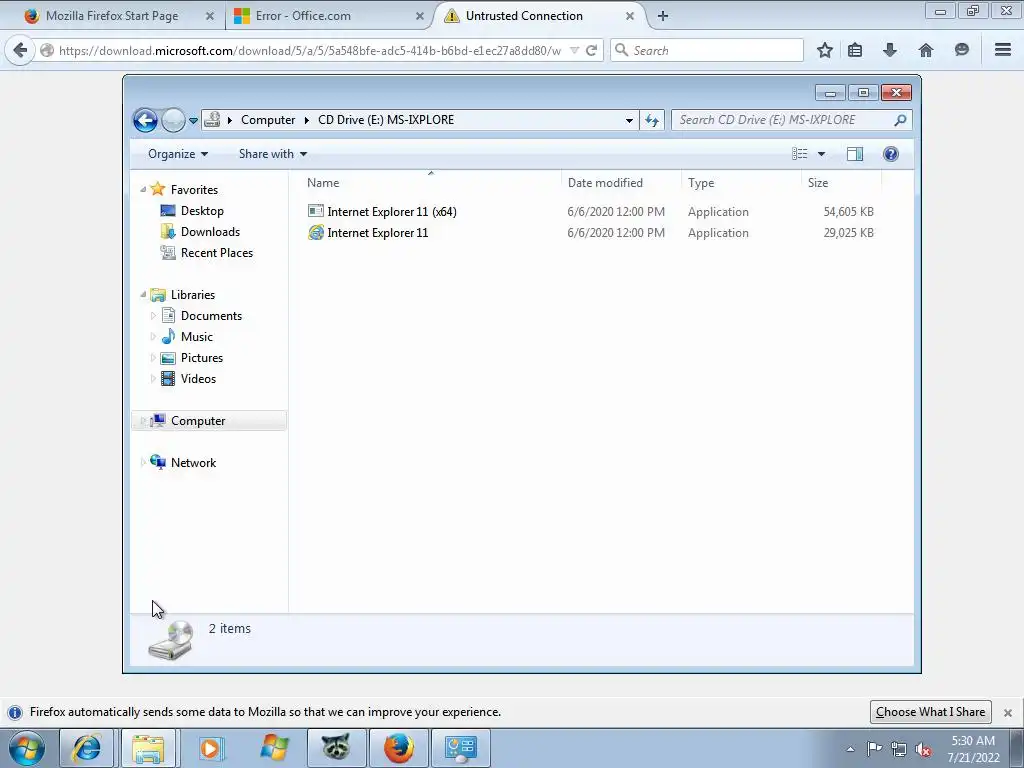Click Choose What I Share button
The height and width of the screenshot is (768, 1024).
point(931,712)
